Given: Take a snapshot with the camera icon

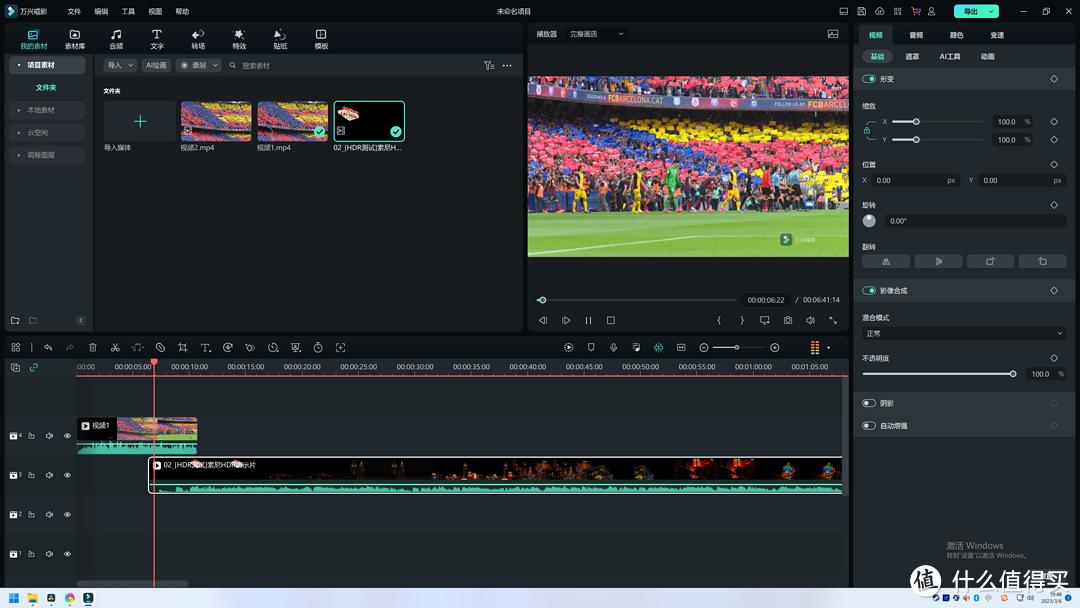Looking at the screenshot, I should (x=788, y=320).
